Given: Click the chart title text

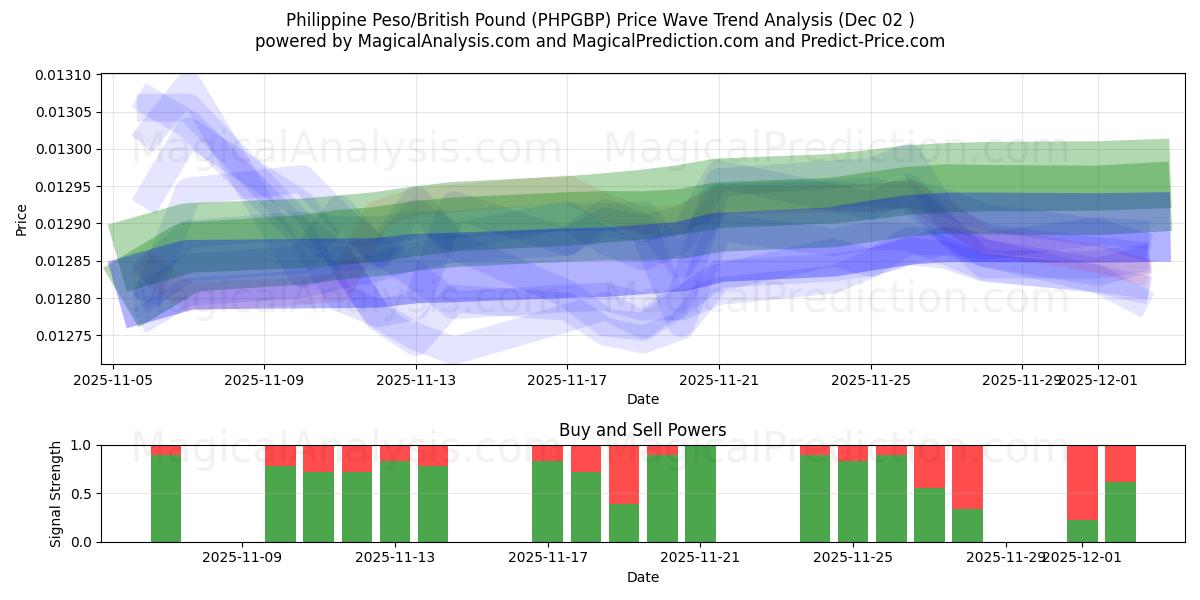Looking at the screenshot, I should tap(600, 18).
